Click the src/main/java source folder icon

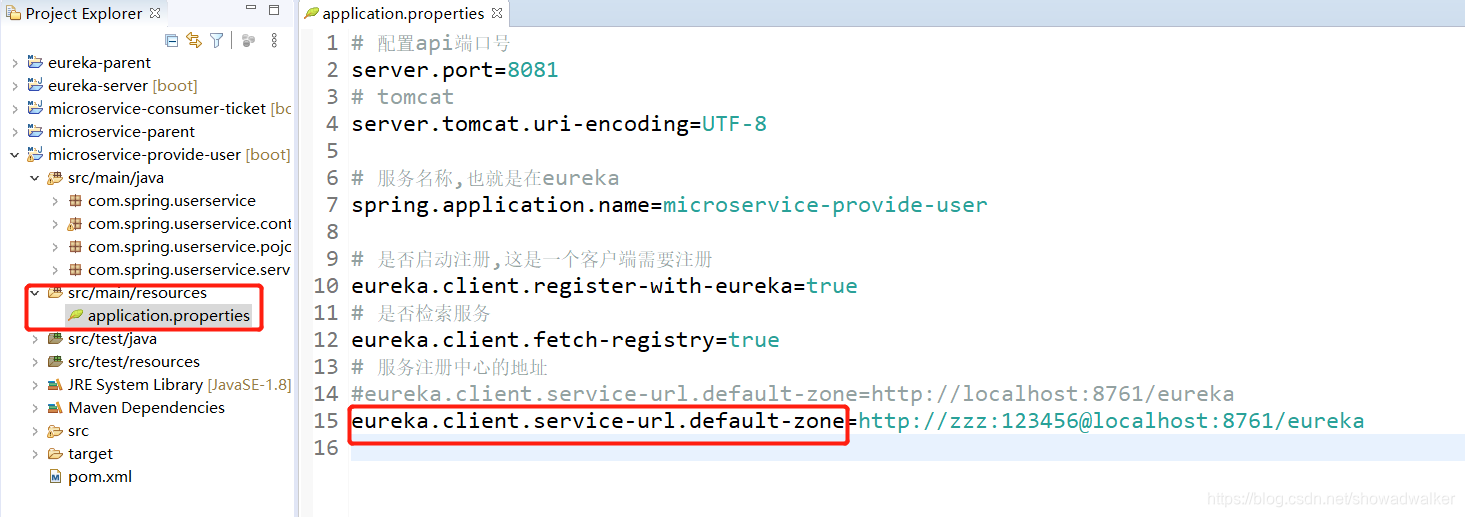[x=55, y=178]
